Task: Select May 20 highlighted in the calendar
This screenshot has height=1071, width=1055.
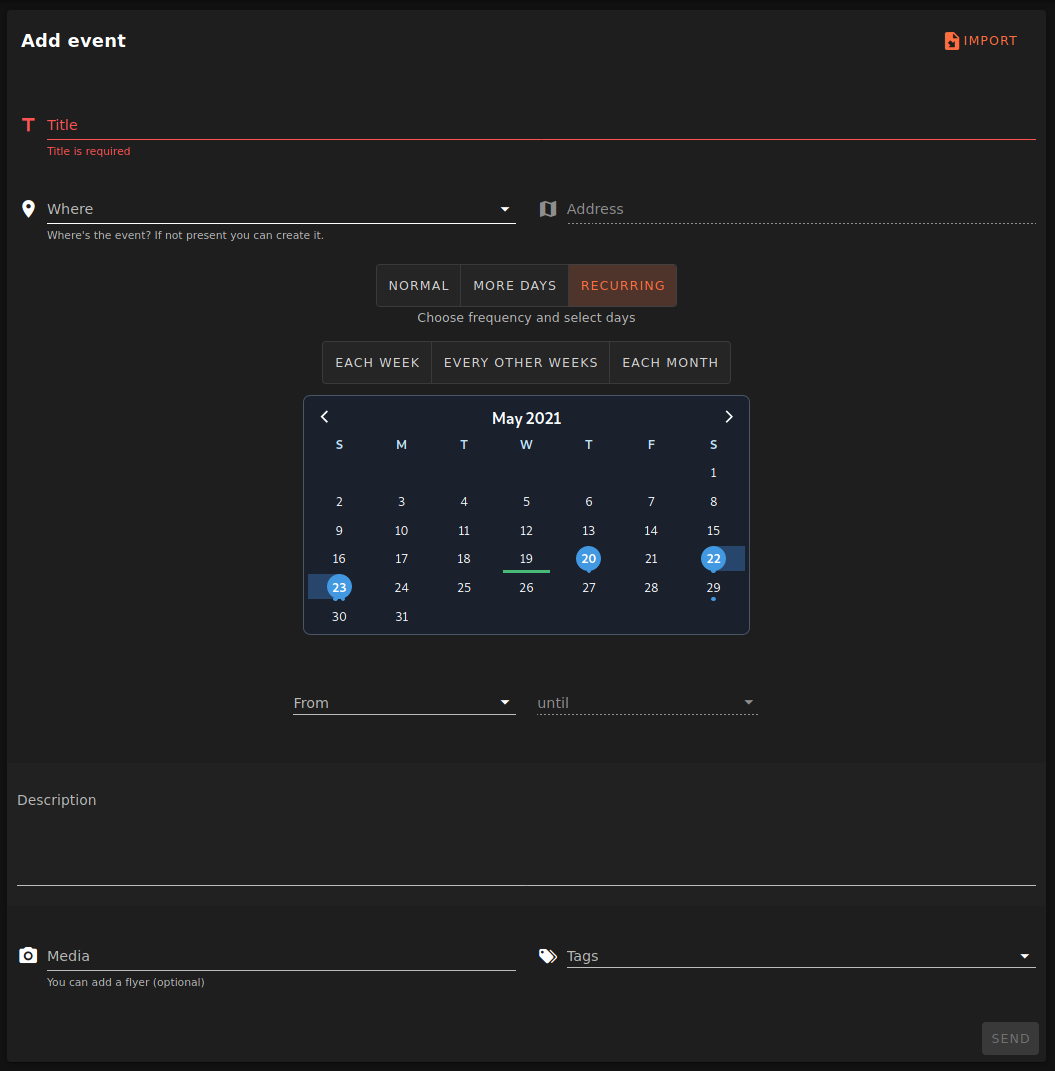Action: (x=589, y=559)
